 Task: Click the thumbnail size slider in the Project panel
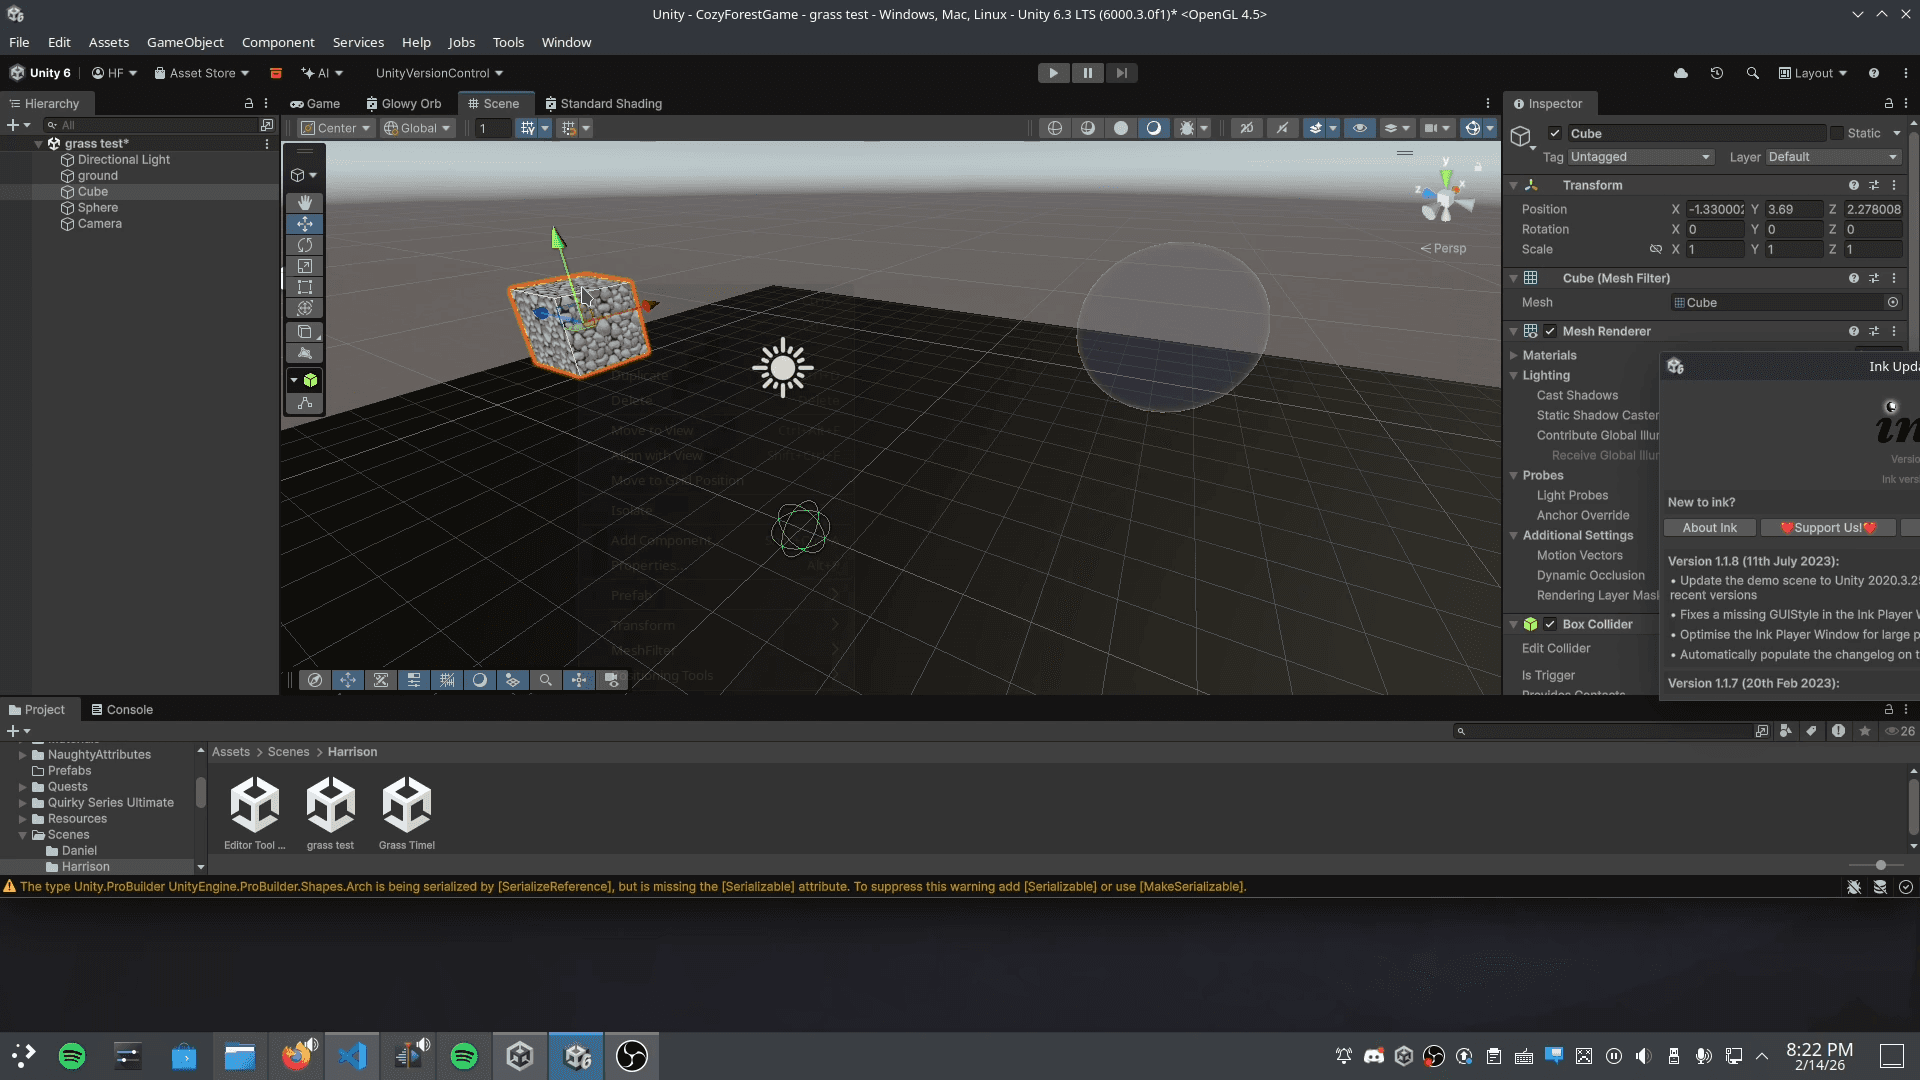pos(1881,866)
